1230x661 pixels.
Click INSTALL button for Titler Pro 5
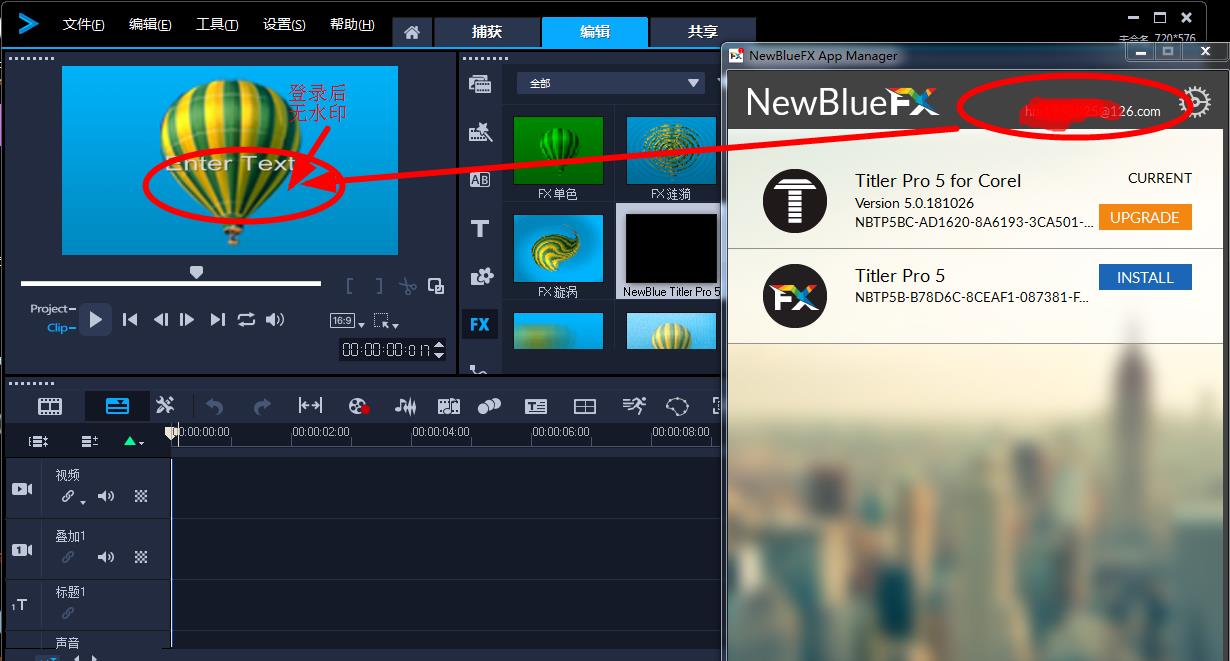(1144, 277)
